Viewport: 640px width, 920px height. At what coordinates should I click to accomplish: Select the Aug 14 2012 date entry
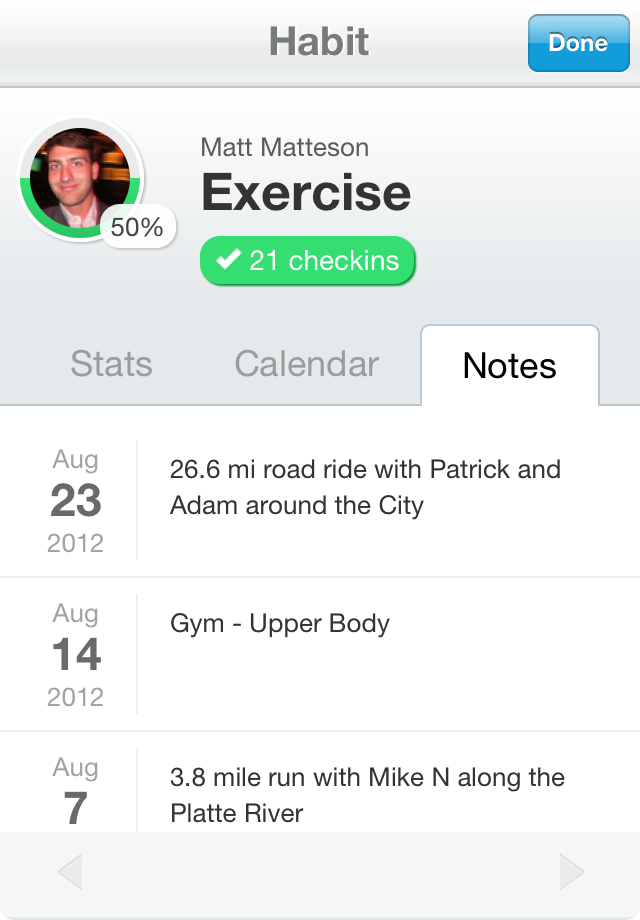pyautogui.click(x=76, y=654)
